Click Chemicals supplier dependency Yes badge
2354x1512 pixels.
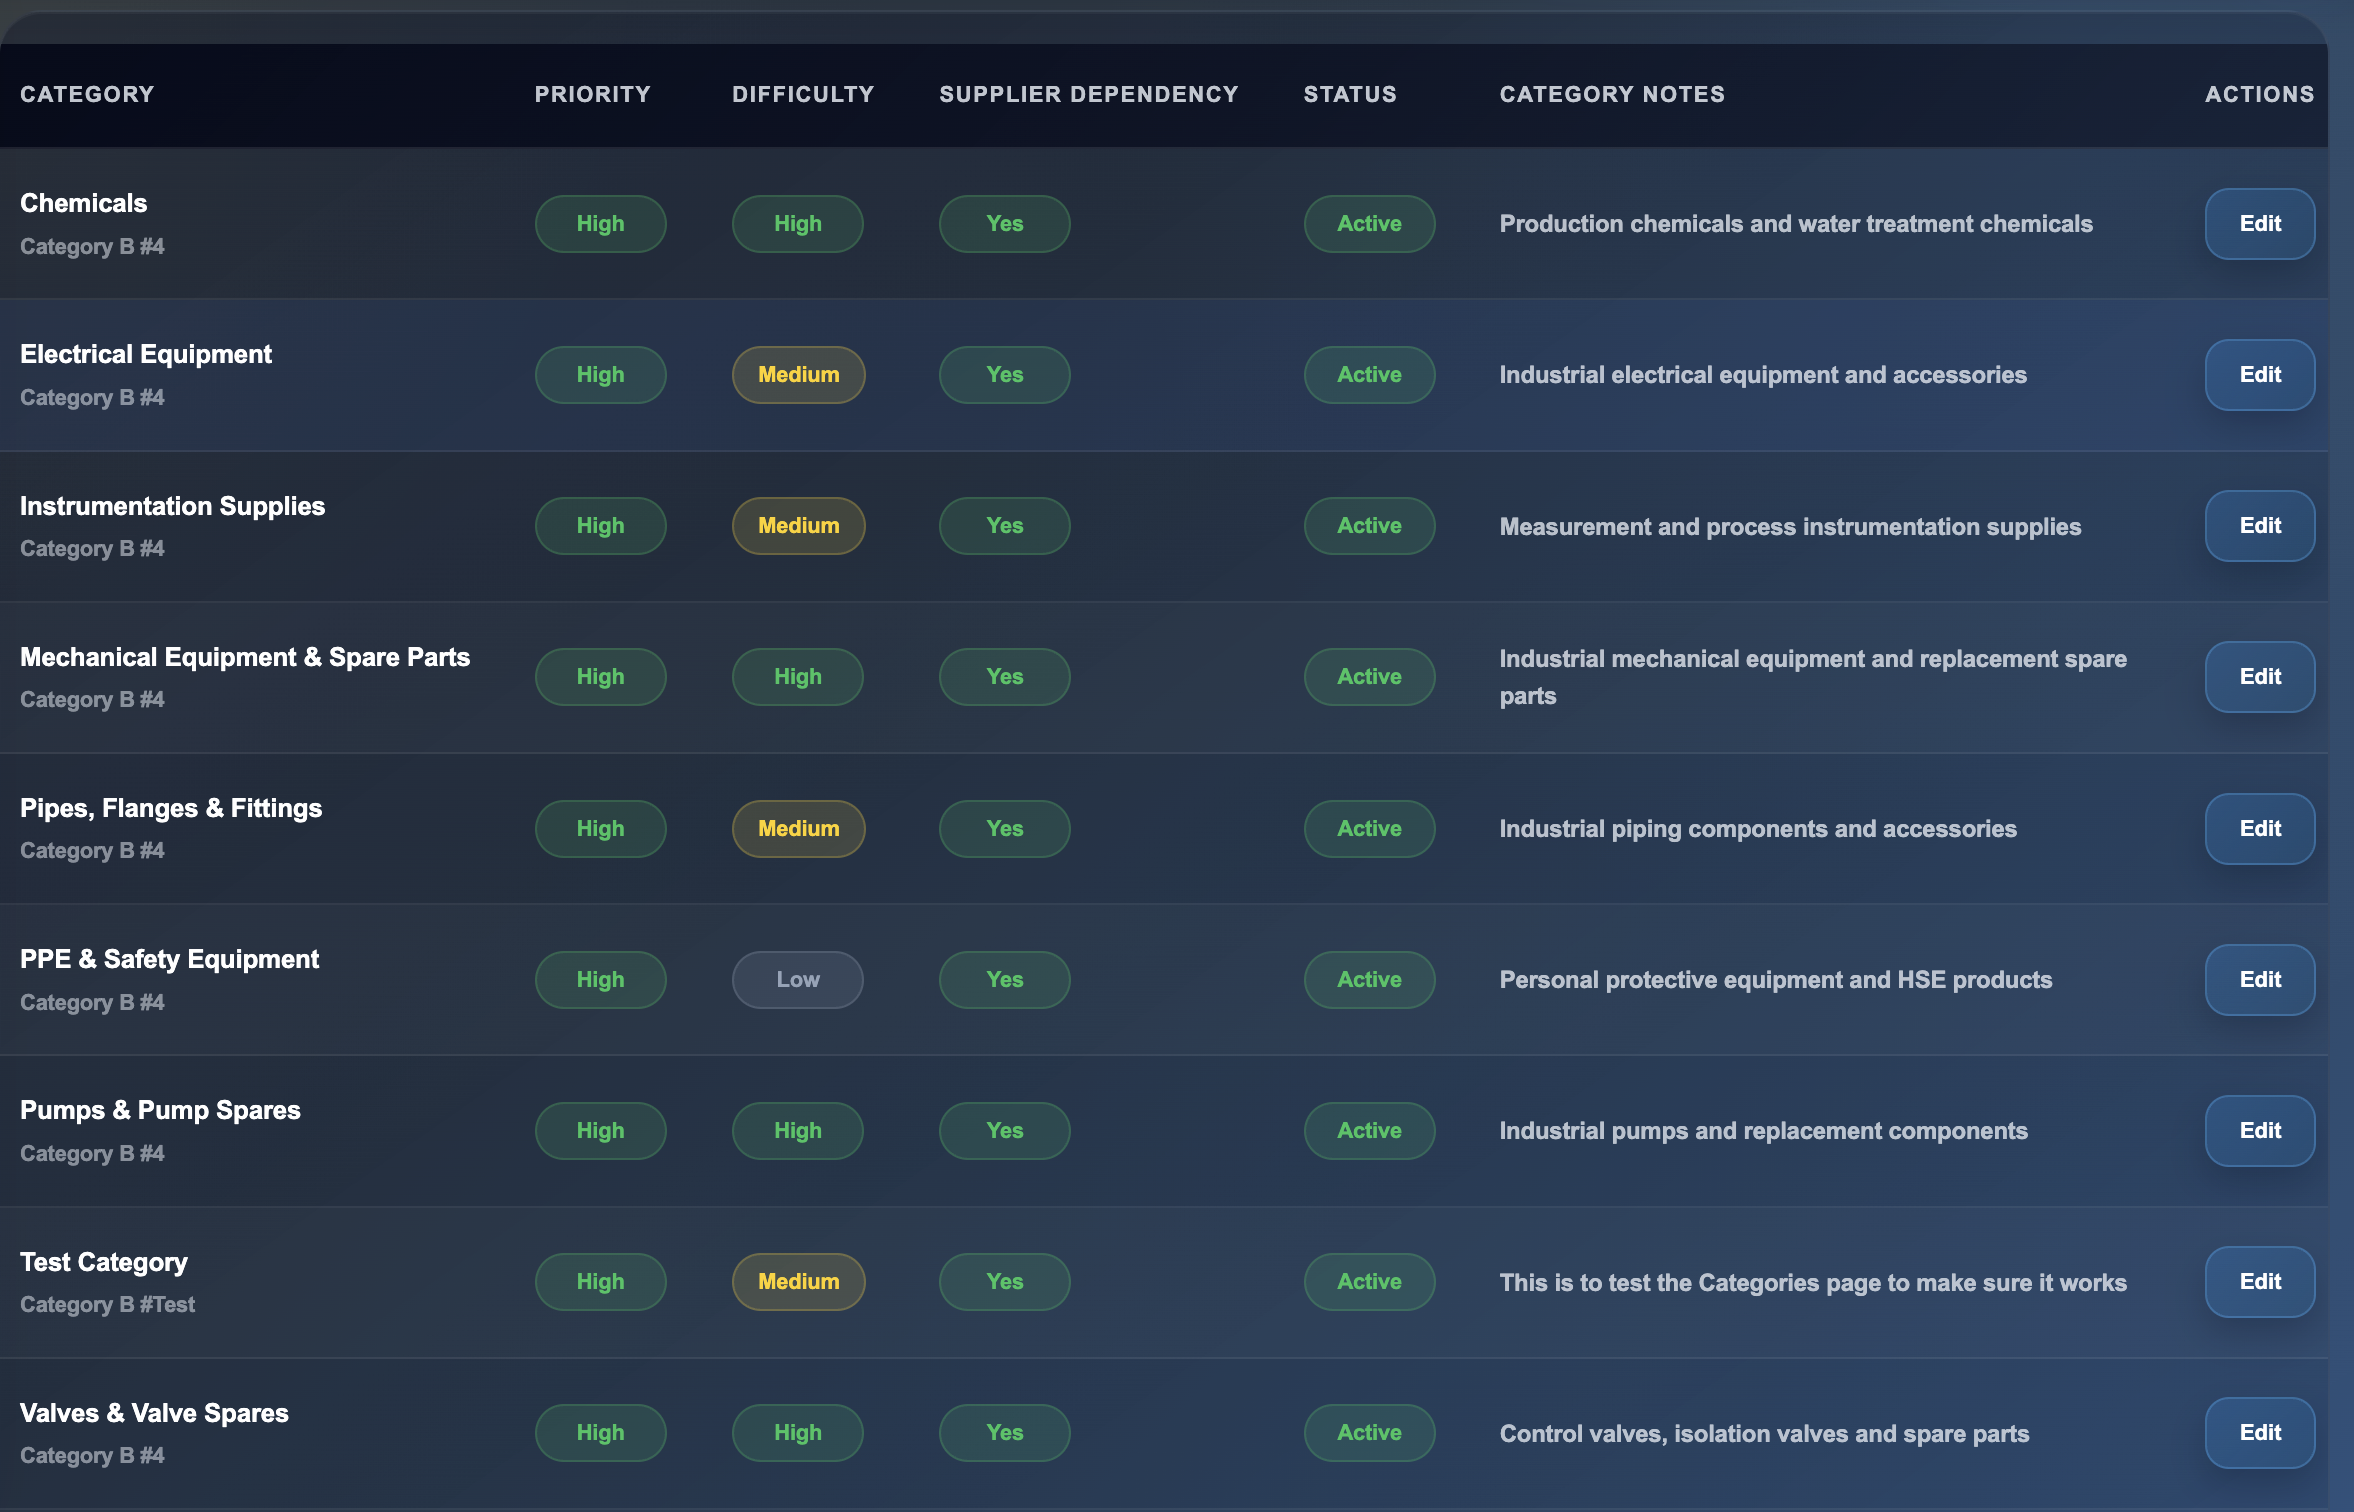(x=1005, y=224)
